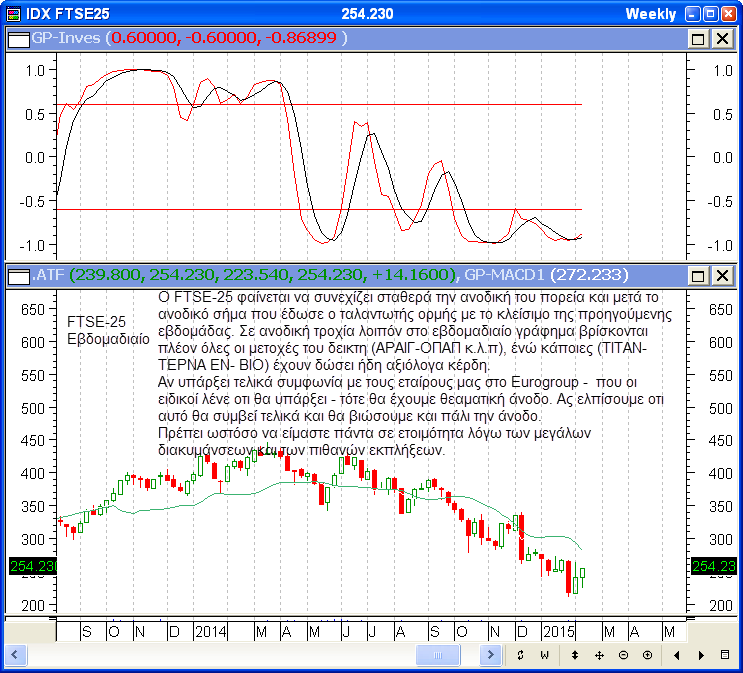Close the GP-Inves indicator pane
Image resolution: width=743 pixels, height=673 pixels.
point(722,38)
